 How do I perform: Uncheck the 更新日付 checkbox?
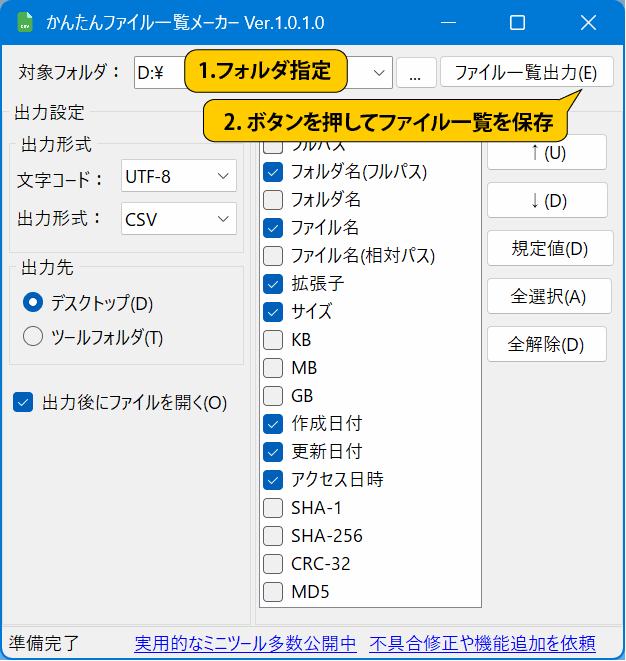[273, 452]
